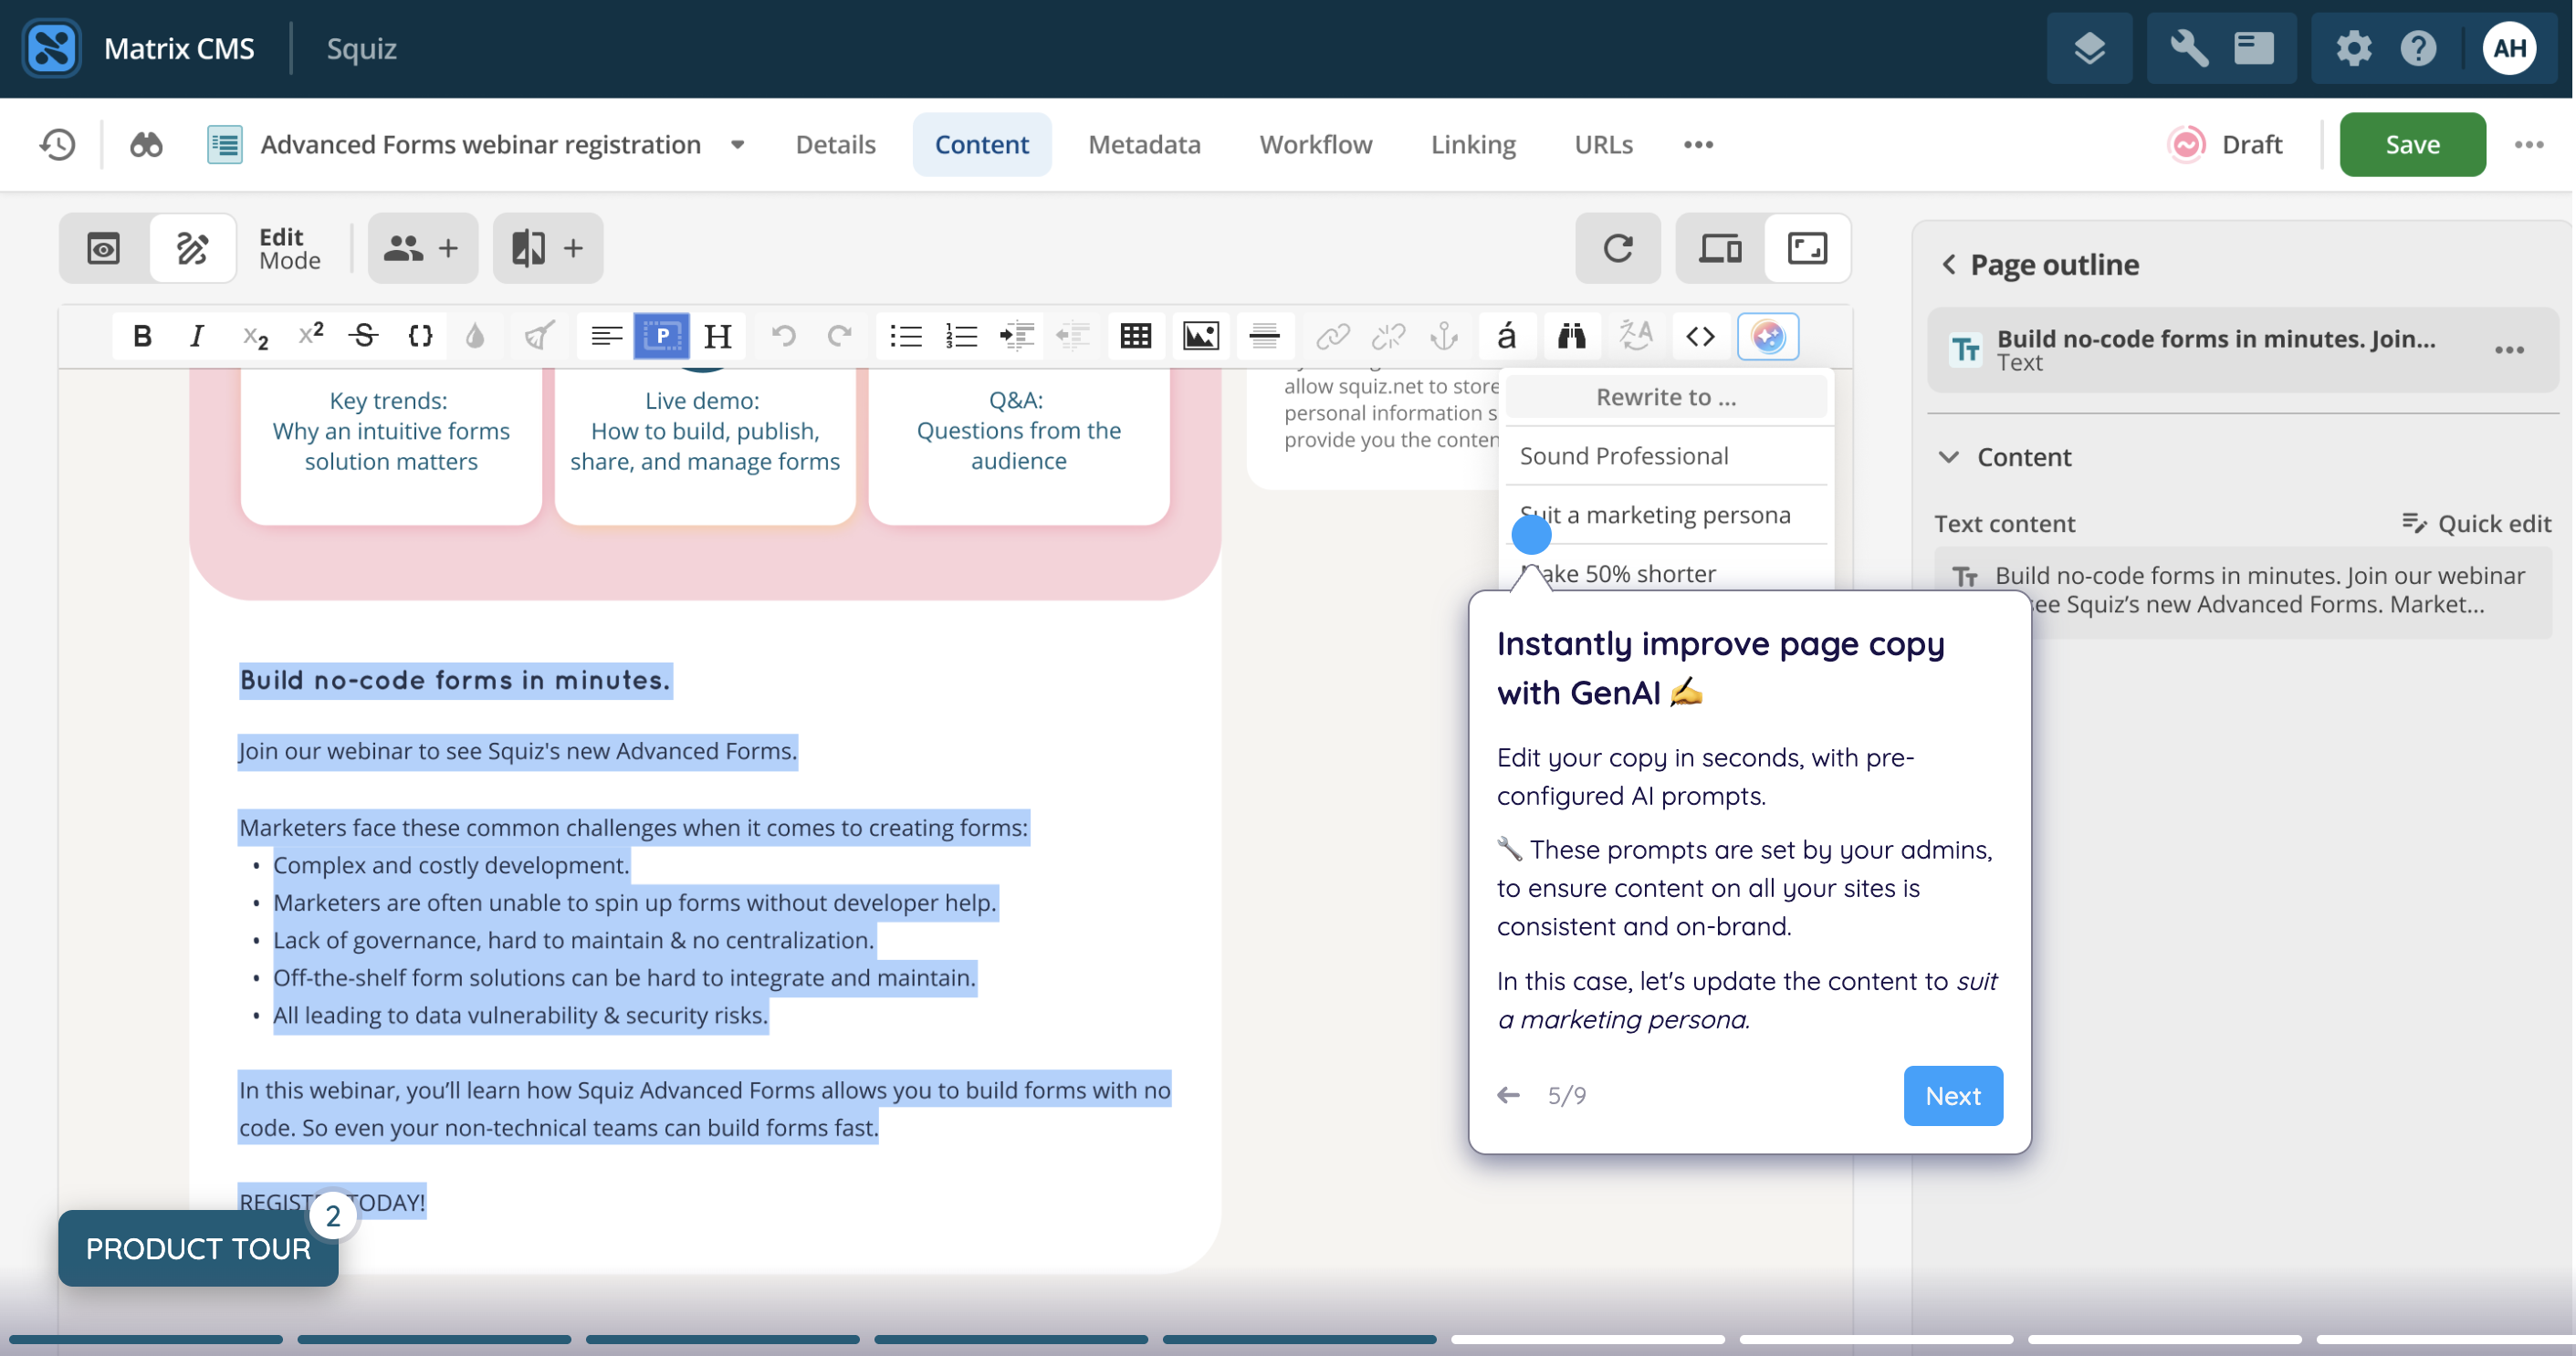Open the text alignment tool
The image size is (2576, 1356).
pyautogui.click(x=606, y=336)
